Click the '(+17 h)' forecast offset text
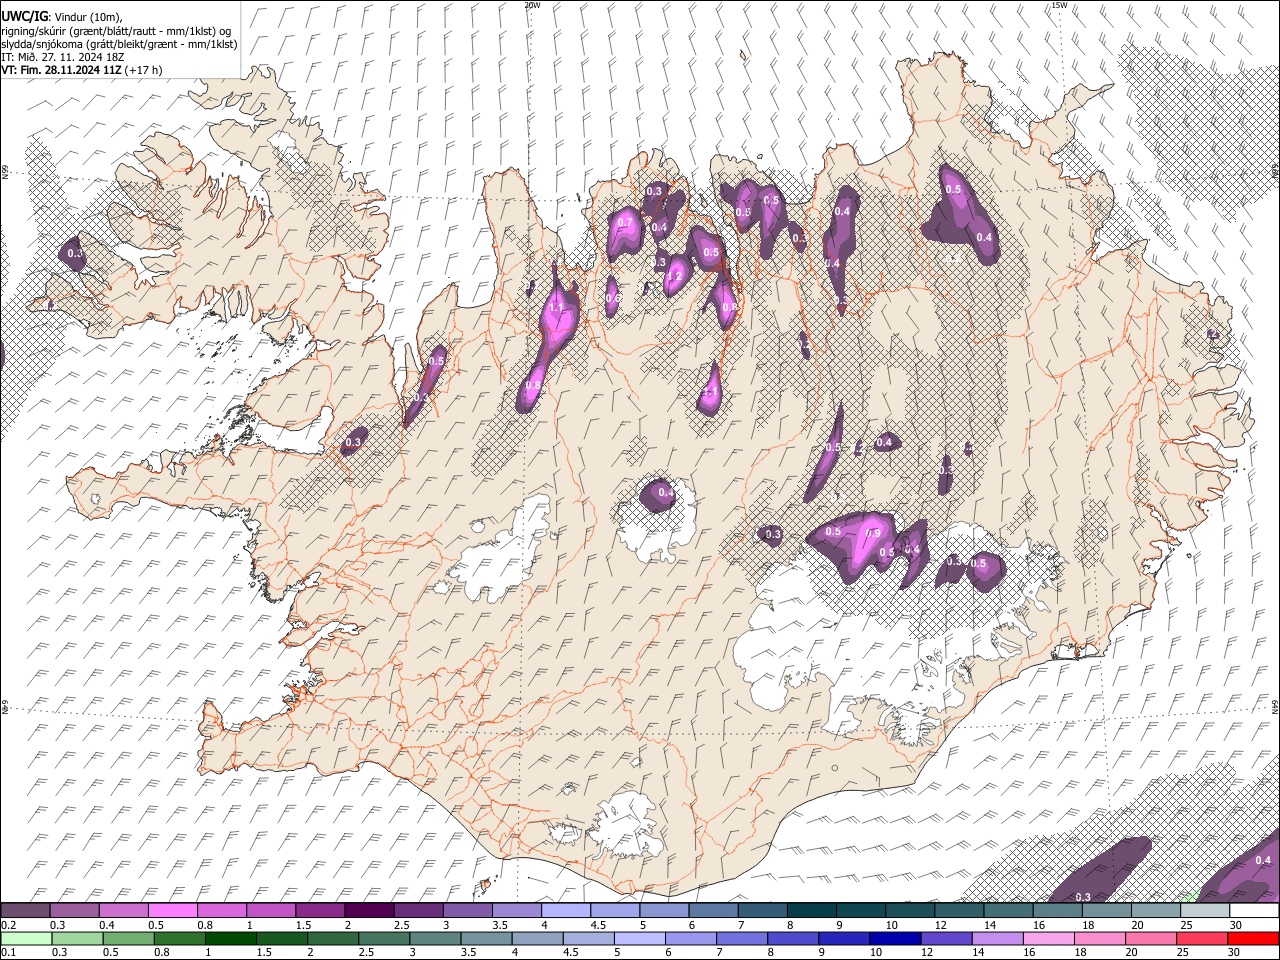Image resolution: width=1280 pixels, height=960 pixels. click(x=144, y=70)
